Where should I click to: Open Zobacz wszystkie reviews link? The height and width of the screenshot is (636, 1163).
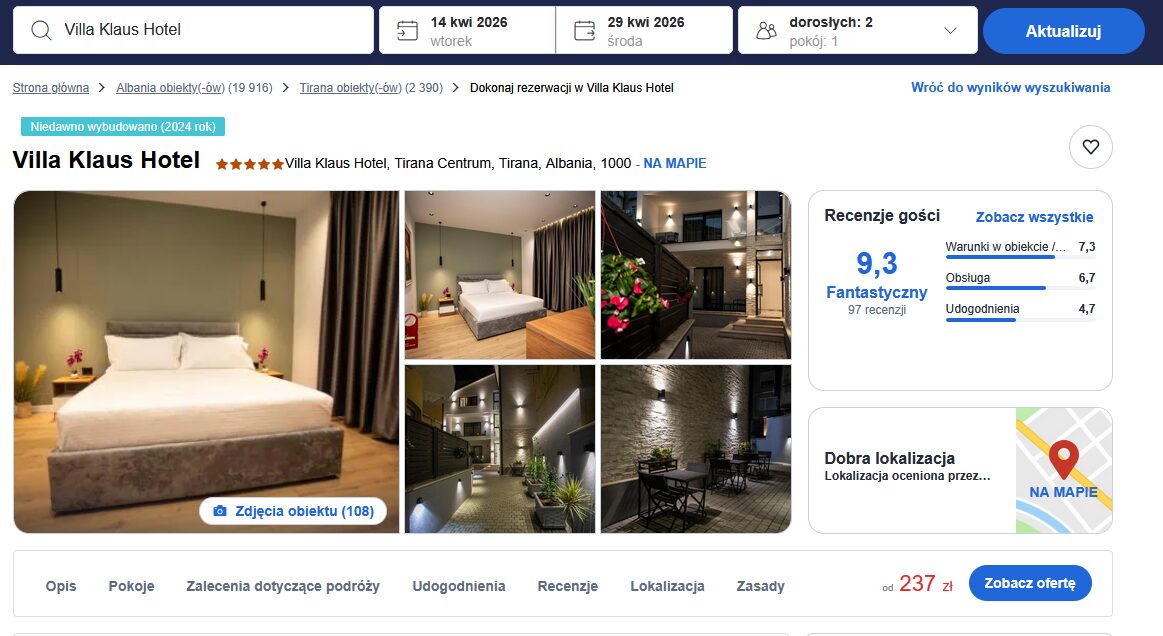tap(1034, 217)
